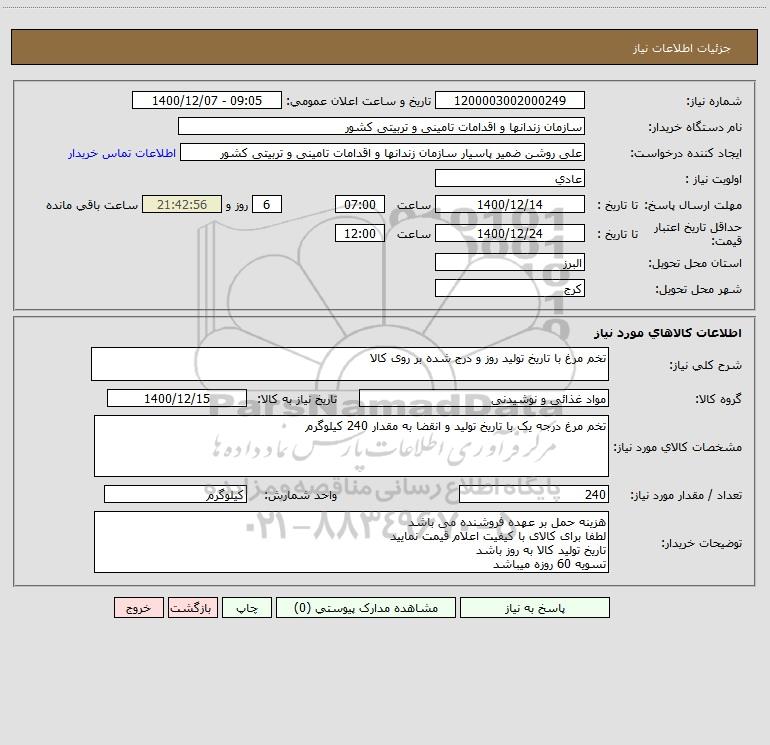Click response deadline date 1400/12/14
Screen dimensions: 770x745
coord(510,204)
